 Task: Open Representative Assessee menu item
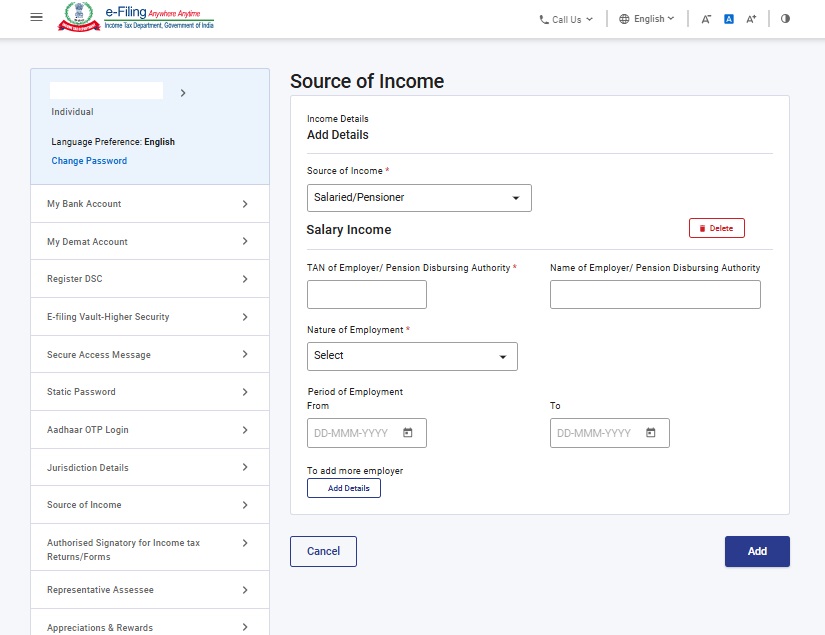pos(150,590)
